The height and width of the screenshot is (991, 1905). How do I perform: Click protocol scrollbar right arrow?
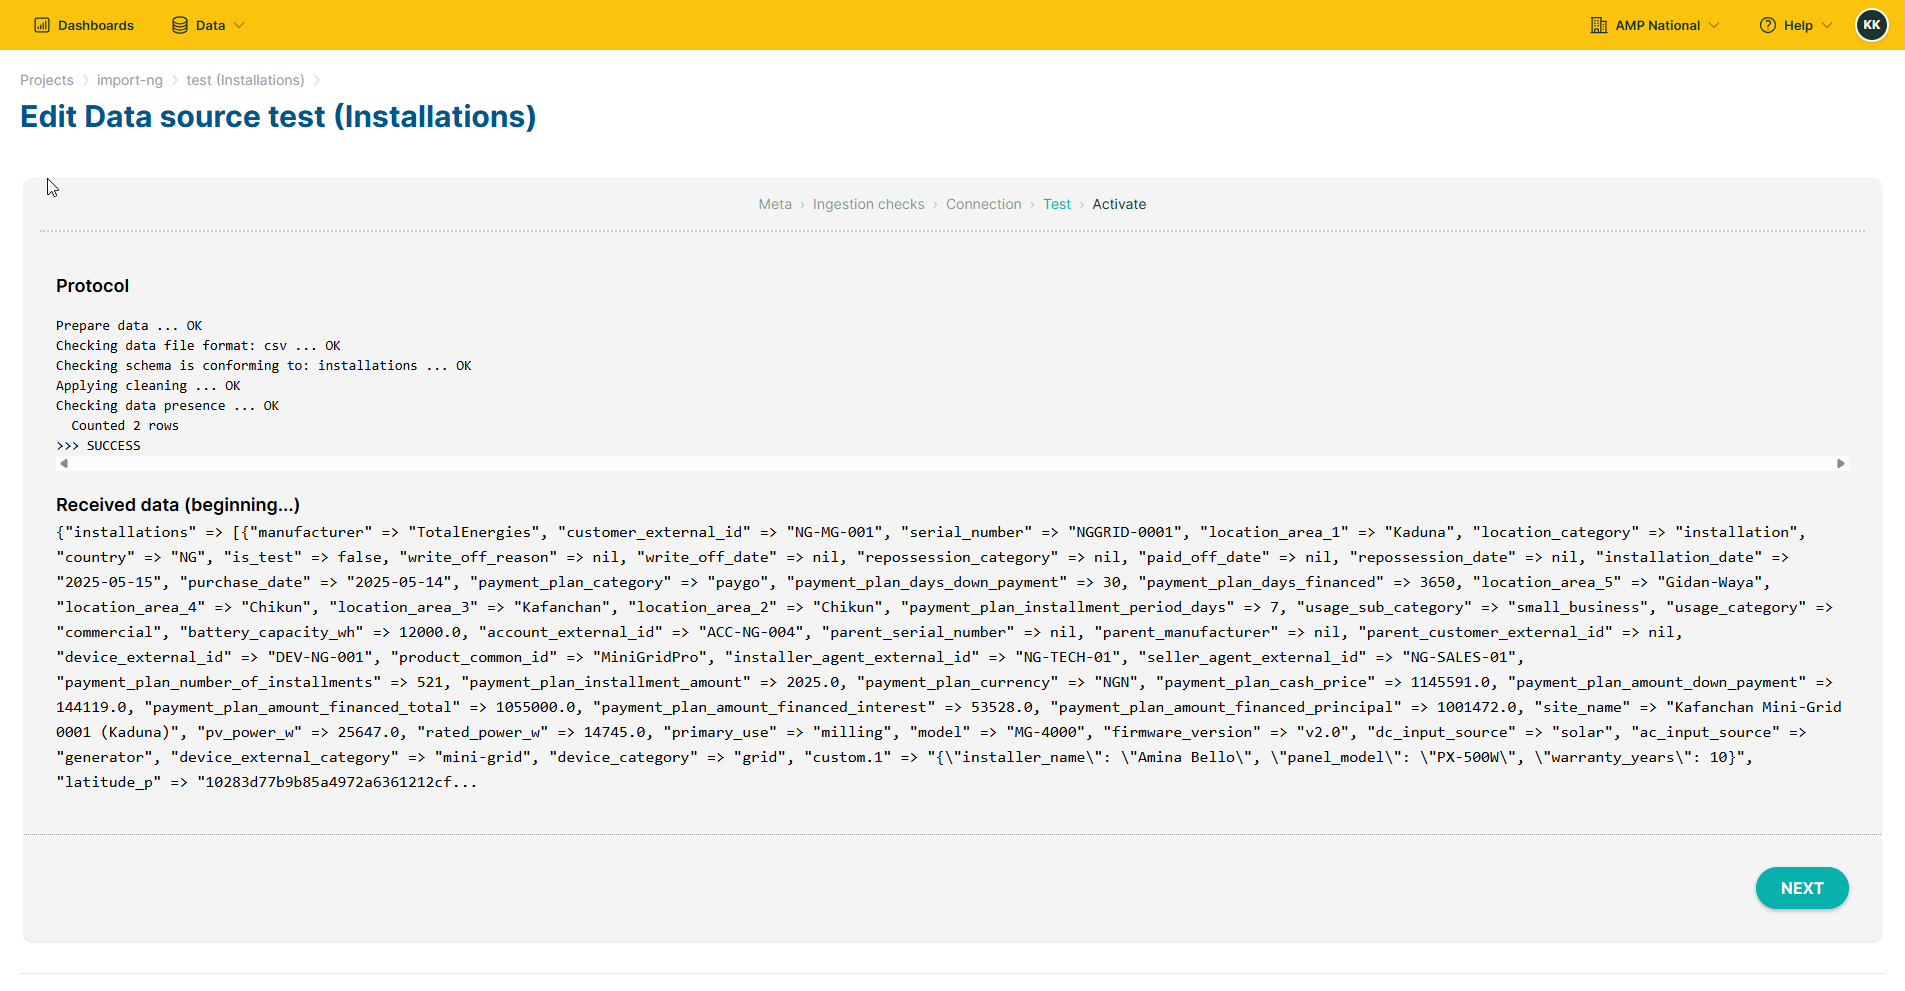(x=1840, y=464)
